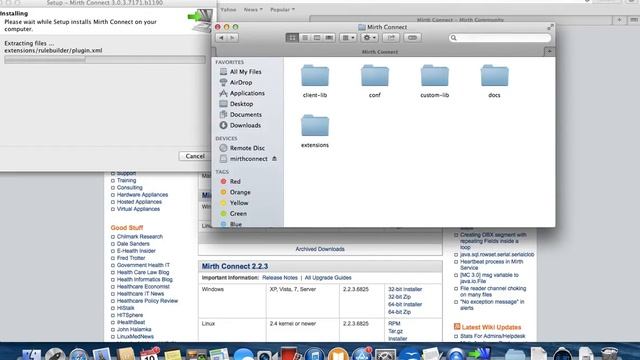Download the Windows 64-bit Zip
The width and height of the screenshot is (640, 360).
[x=399, y=312]
